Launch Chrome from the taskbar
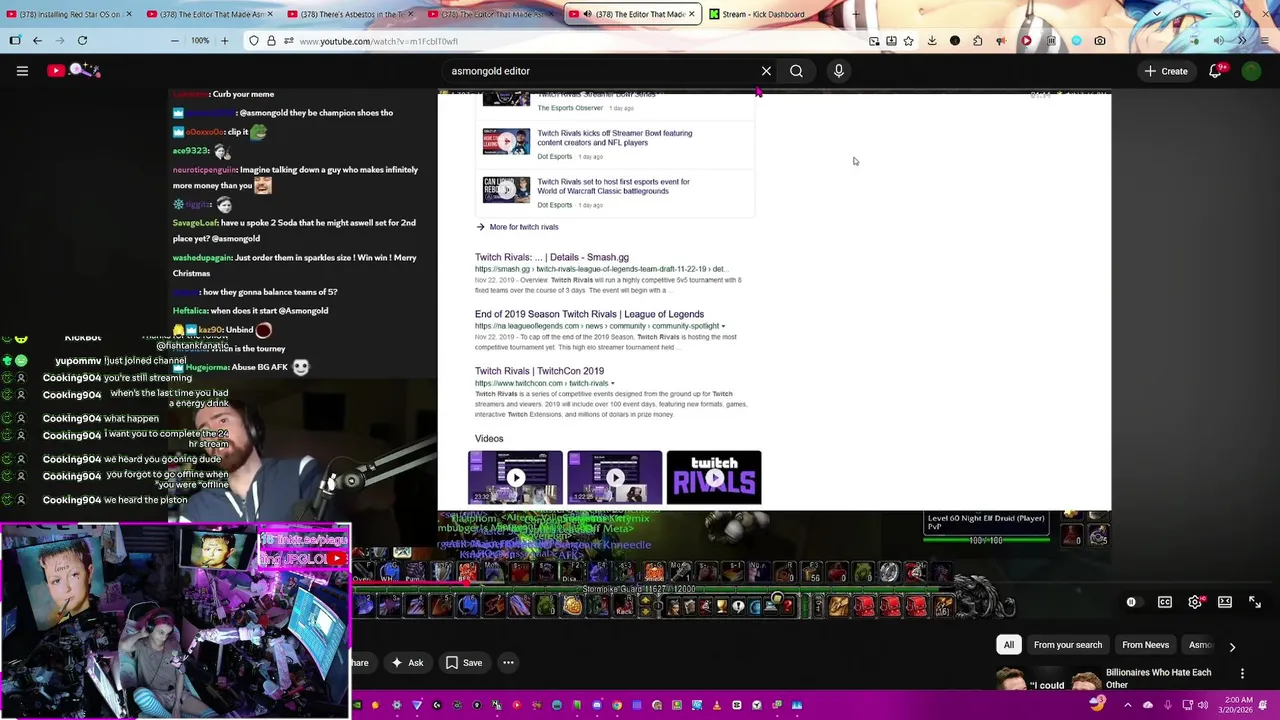This screenshot has height=720, width=1280. 617,705
